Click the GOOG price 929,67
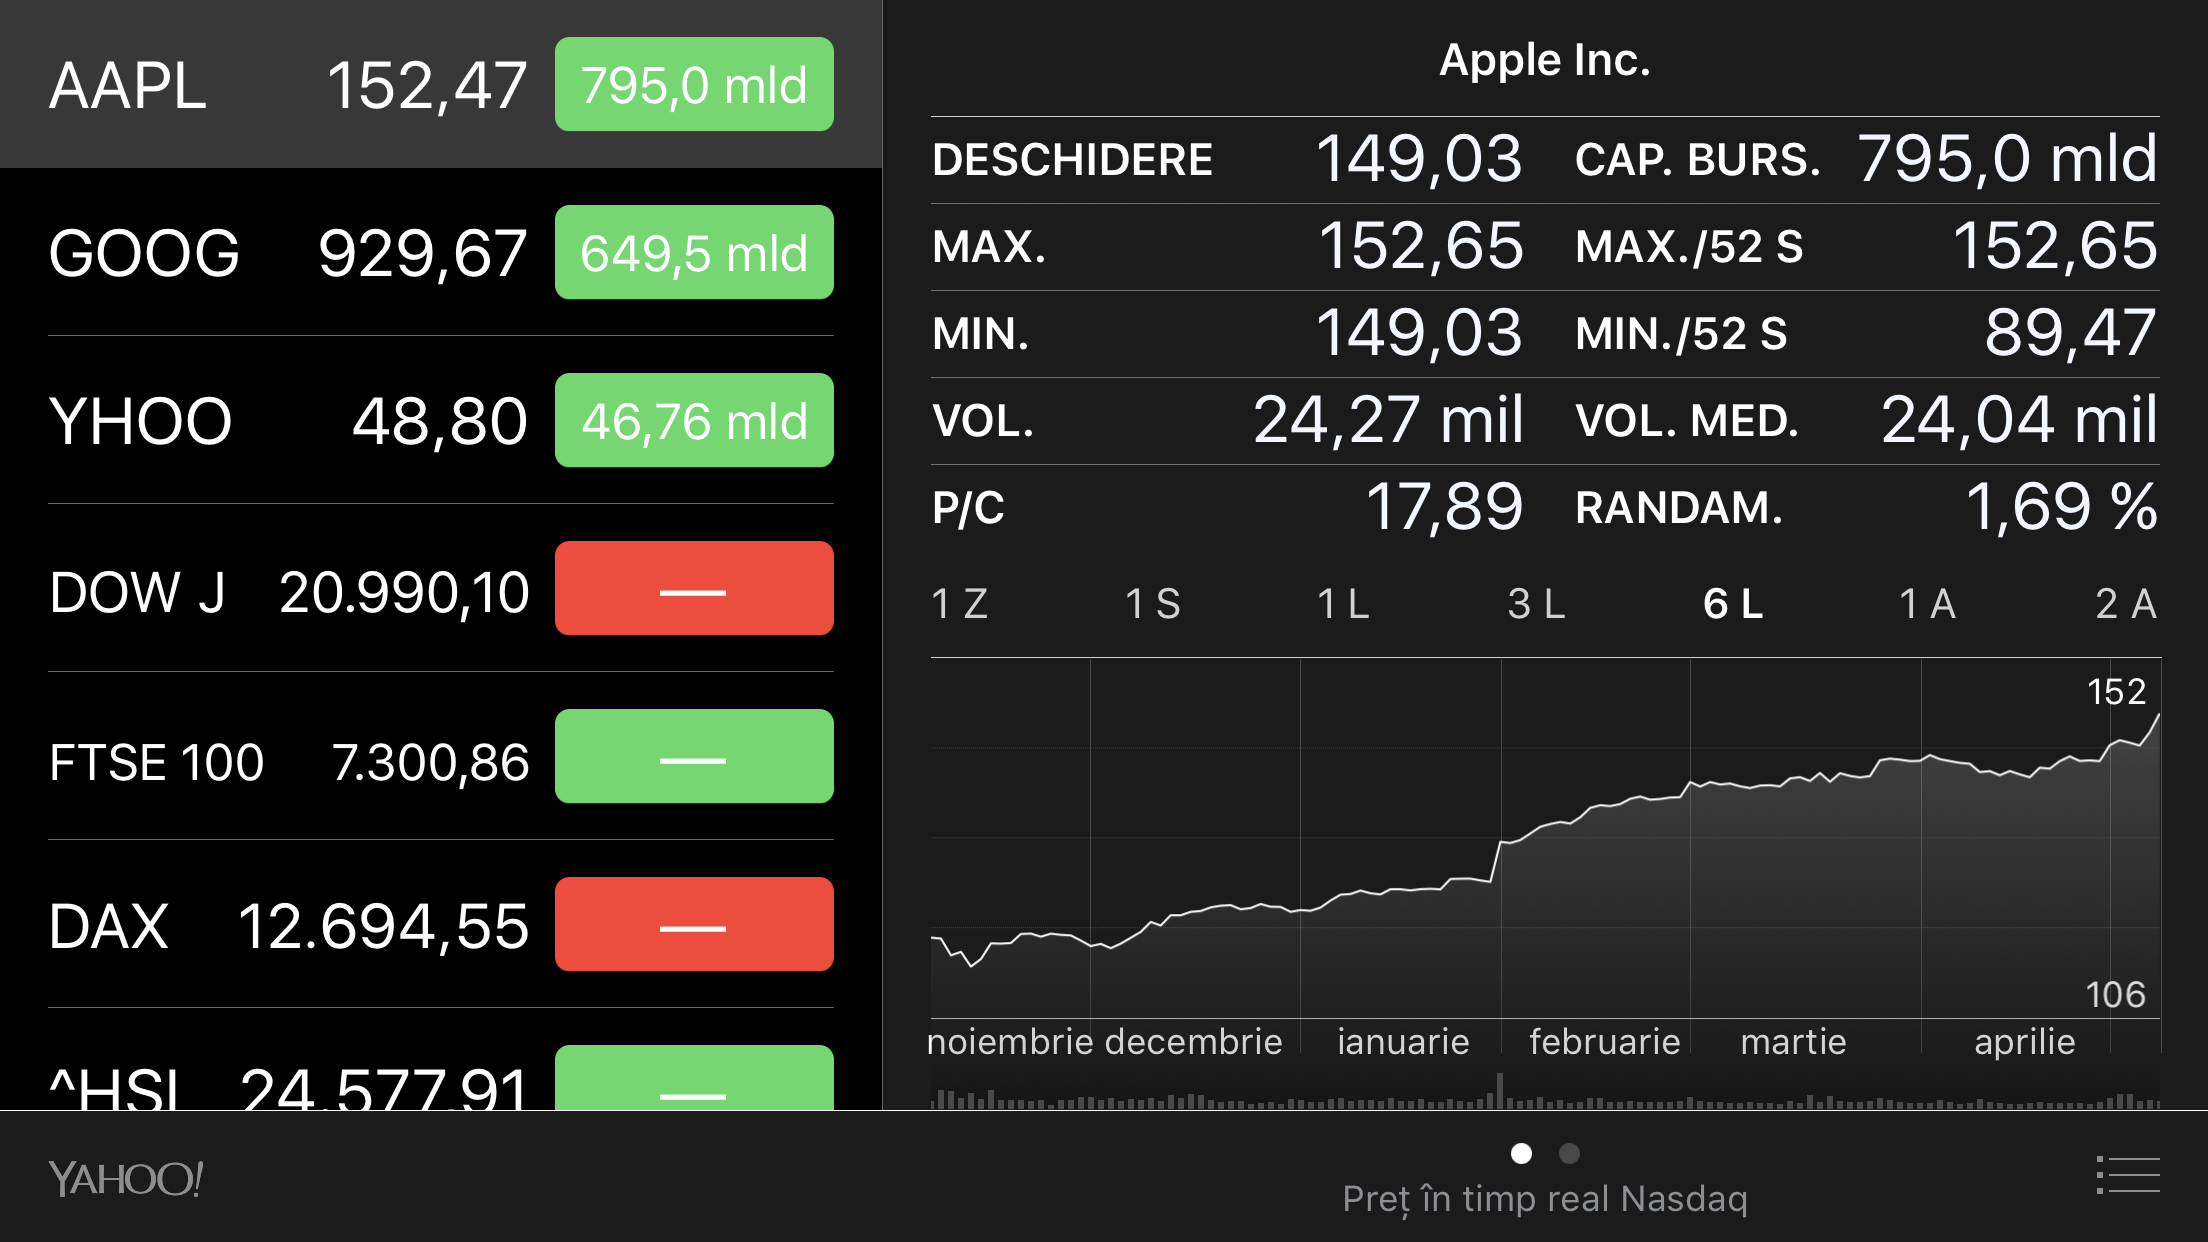The image size is (2208, 1242). [x=422, y=253]
